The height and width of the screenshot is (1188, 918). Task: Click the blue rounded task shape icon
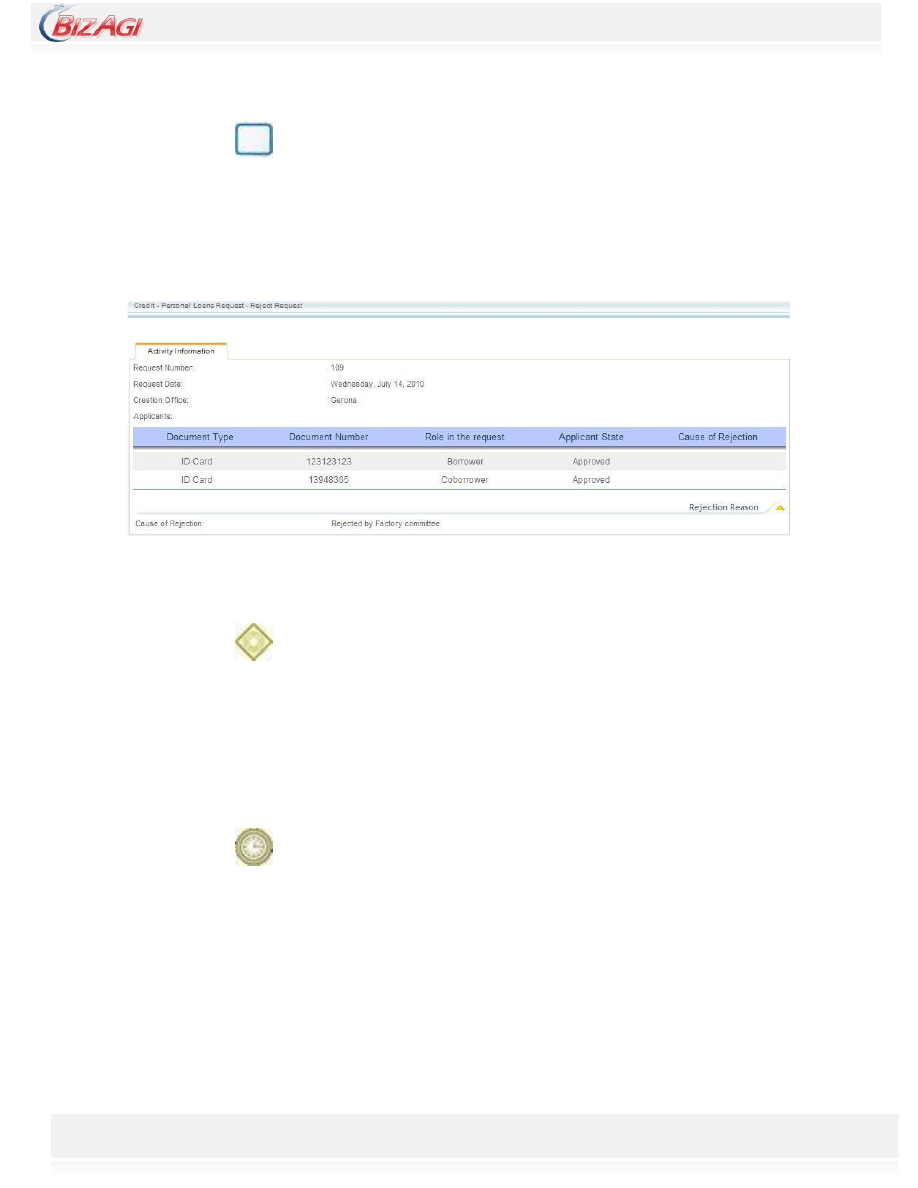click(254, 140)
